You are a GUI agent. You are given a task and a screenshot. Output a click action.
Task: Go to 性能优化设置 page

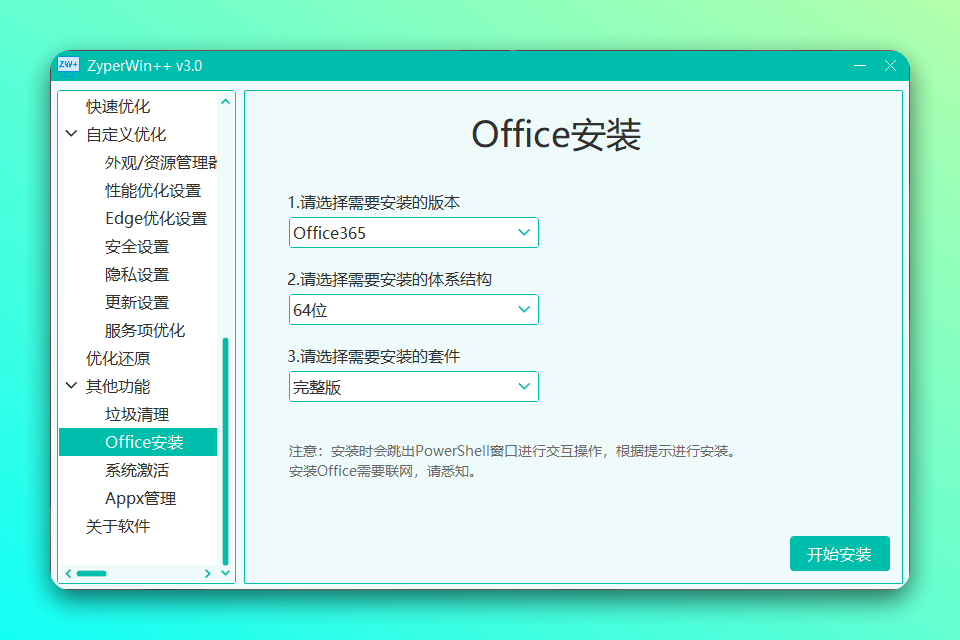coord(153,190)
